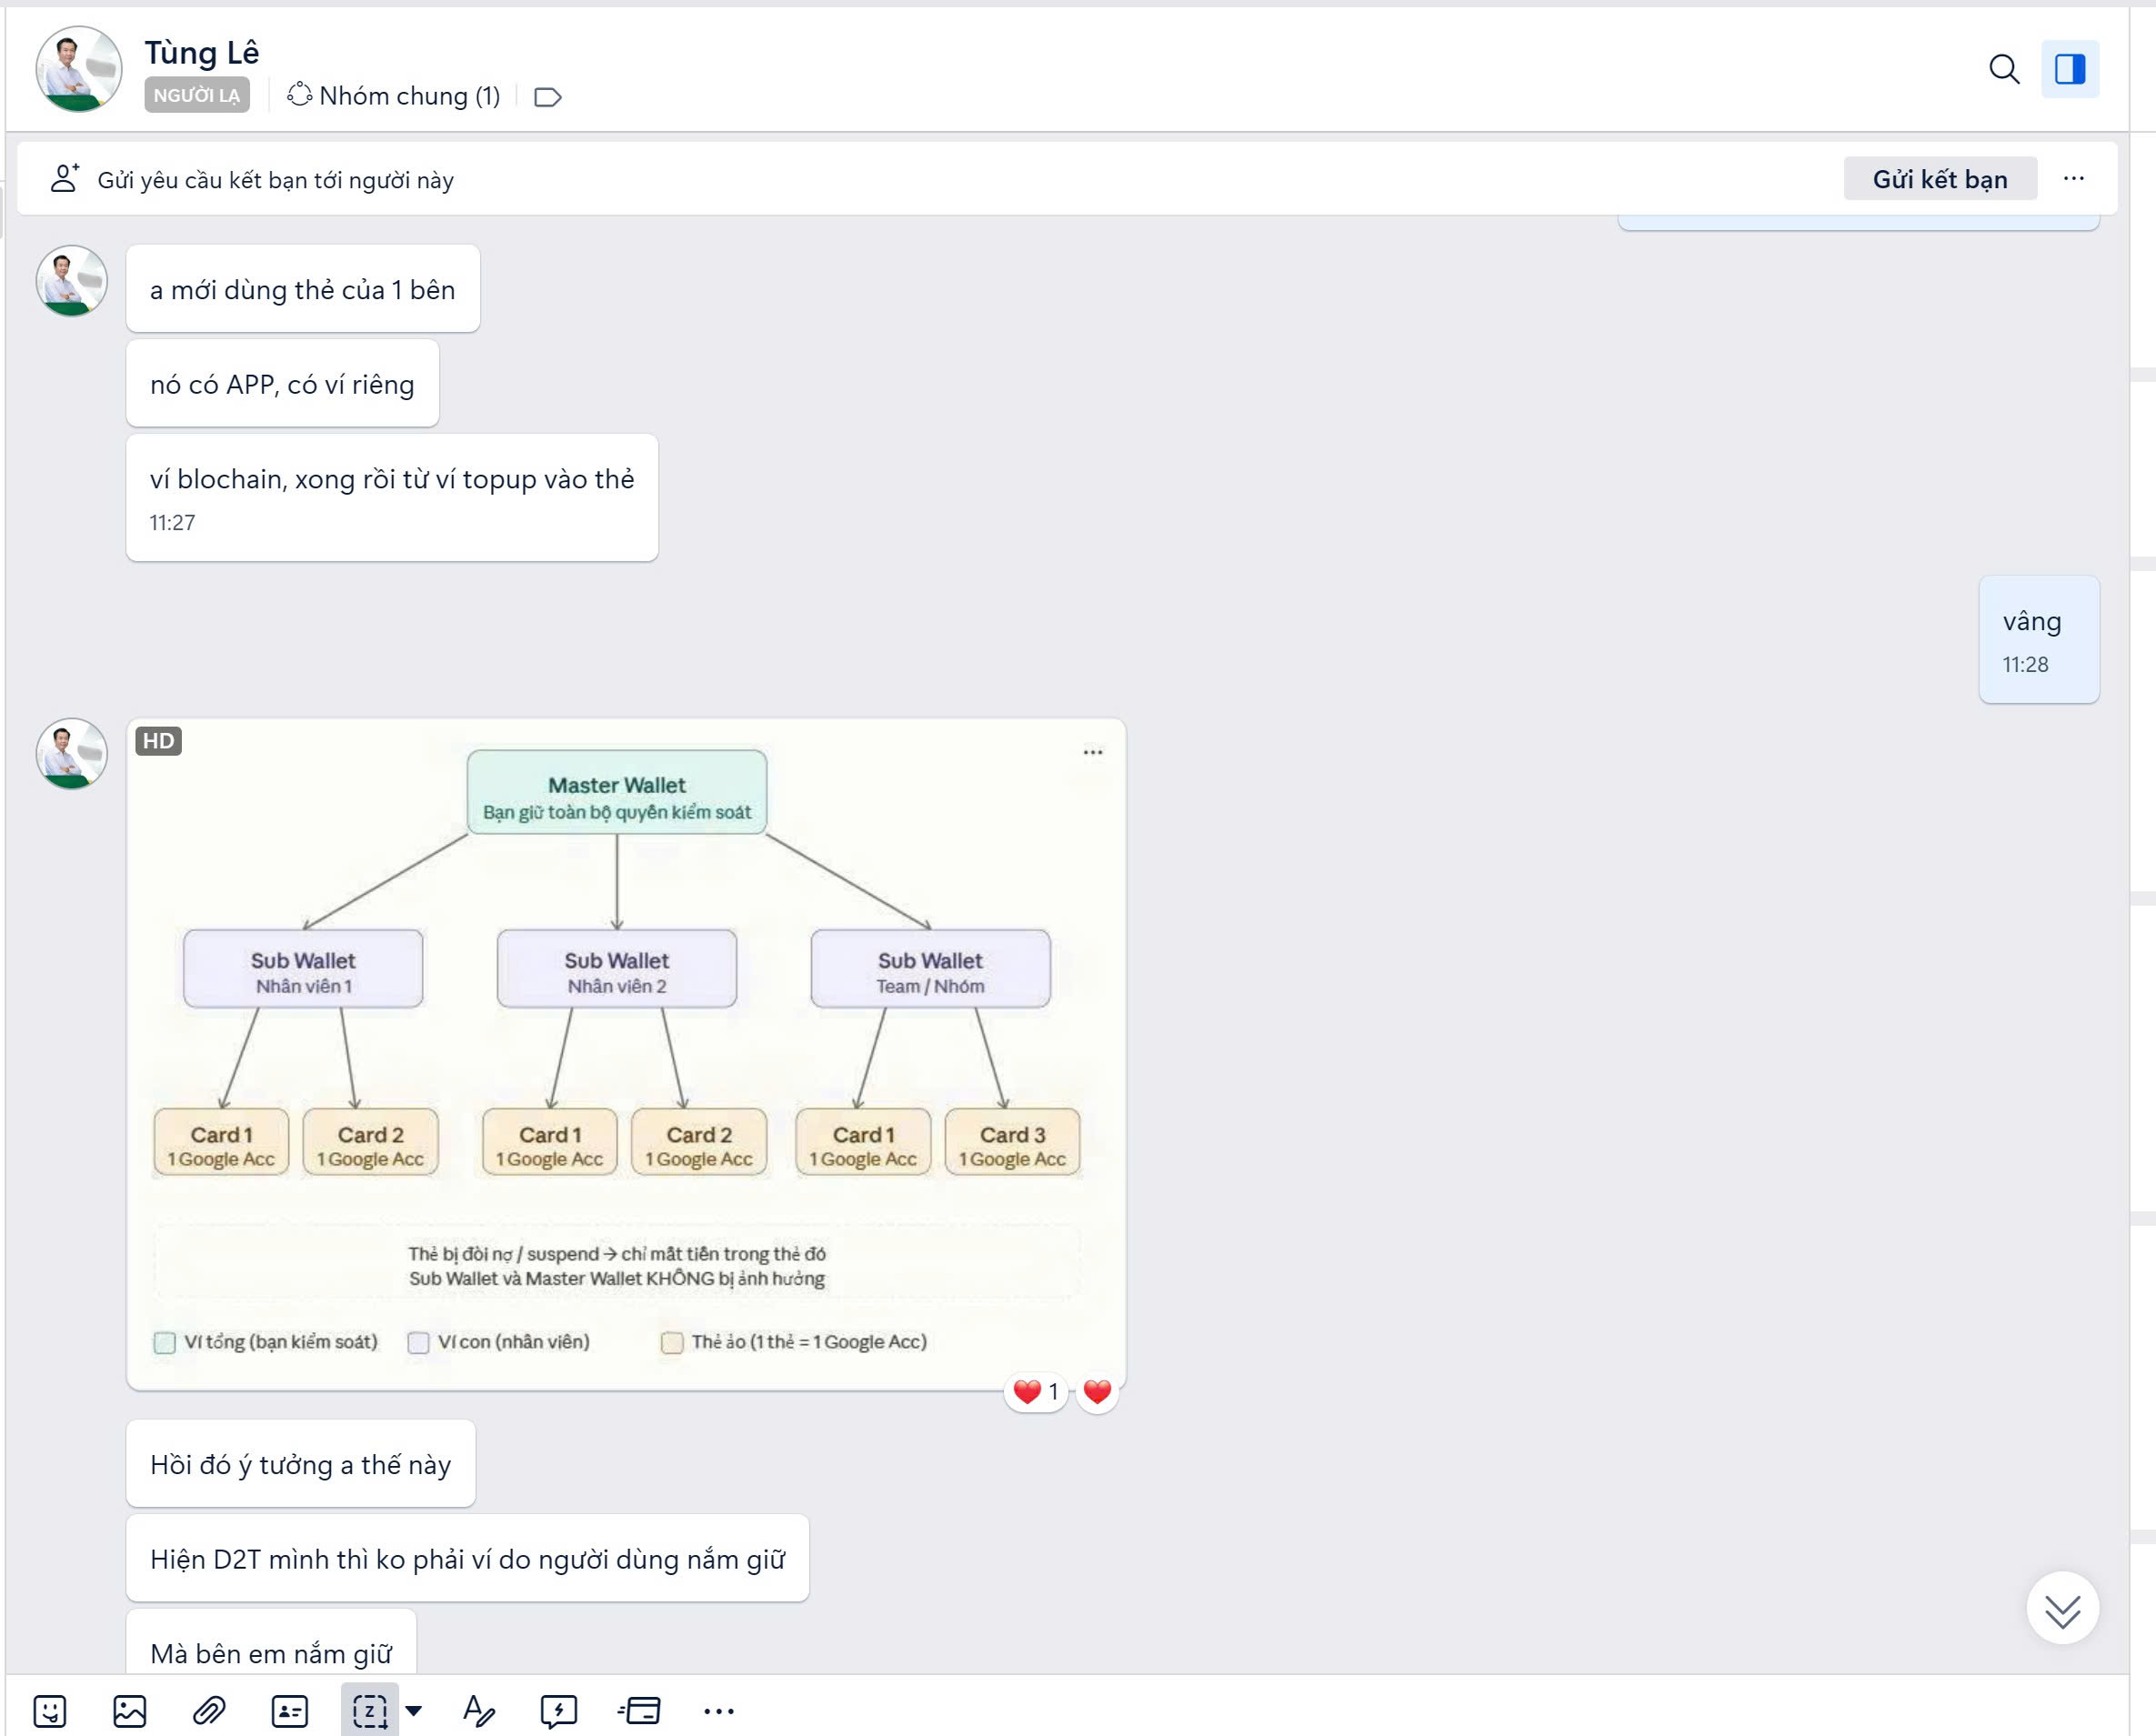
Task: Search messages with magnifier icon
Action: [2003, 69]
